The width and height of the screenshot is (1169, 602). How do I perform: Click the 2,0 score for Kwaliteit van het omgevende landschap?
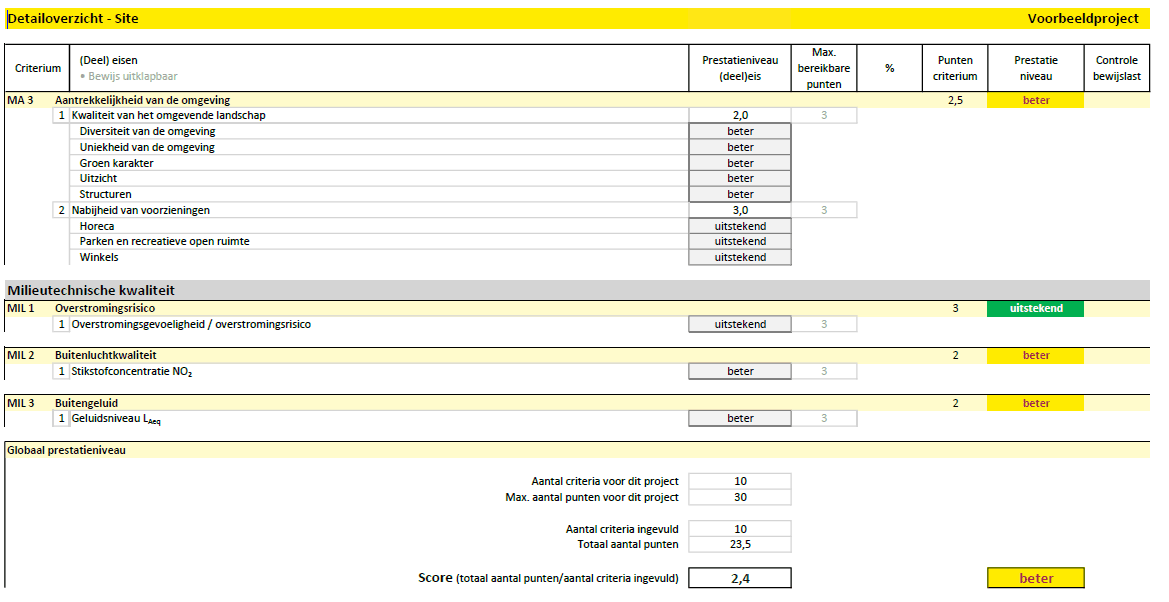coord(739,115)
